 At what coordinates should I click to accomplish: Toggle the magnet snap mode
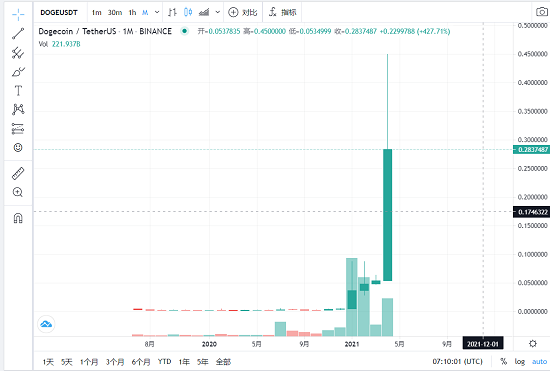(x=18, y=218)
